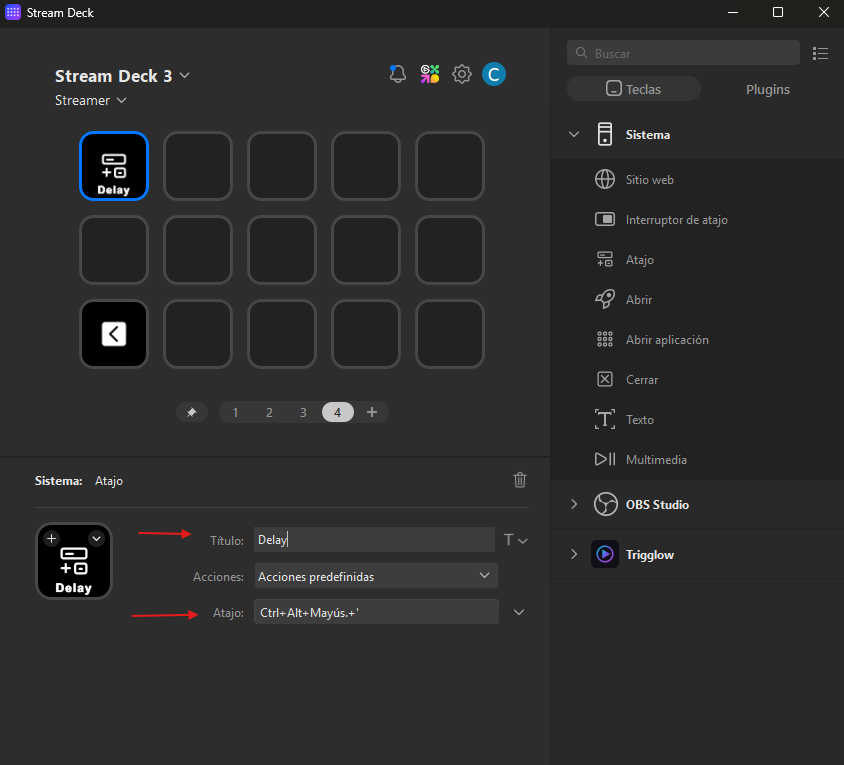
Task: Go to page 1
Action: [x=235, y=412]
